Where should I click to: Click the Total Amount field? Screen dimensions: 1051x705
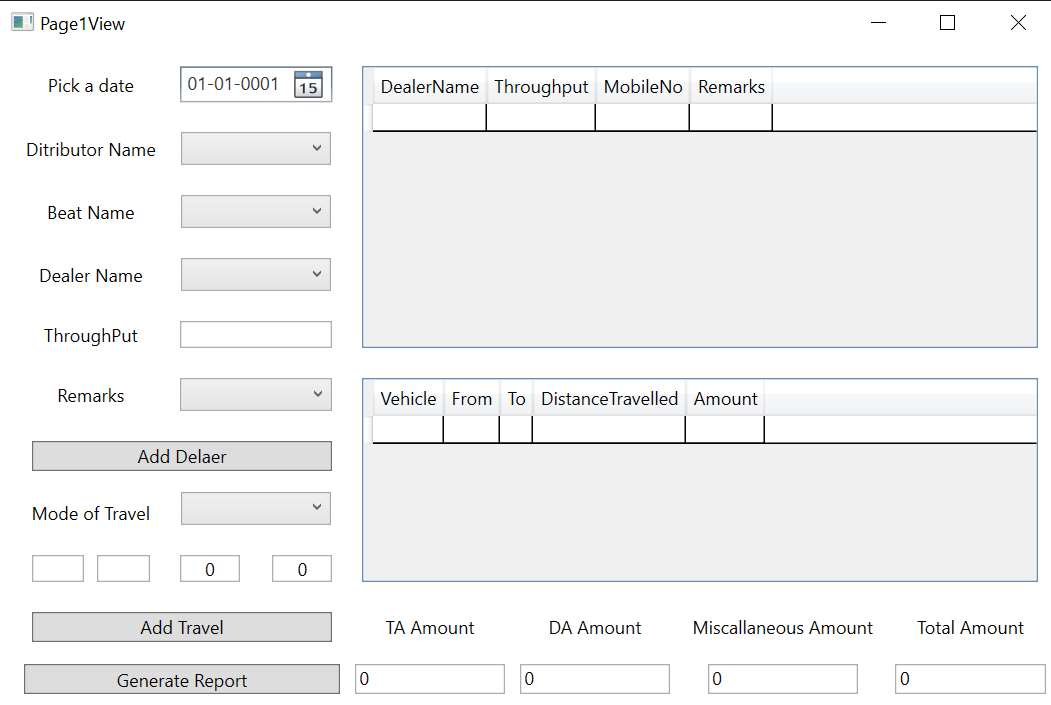pyautogui.click(x=969, y=678)
